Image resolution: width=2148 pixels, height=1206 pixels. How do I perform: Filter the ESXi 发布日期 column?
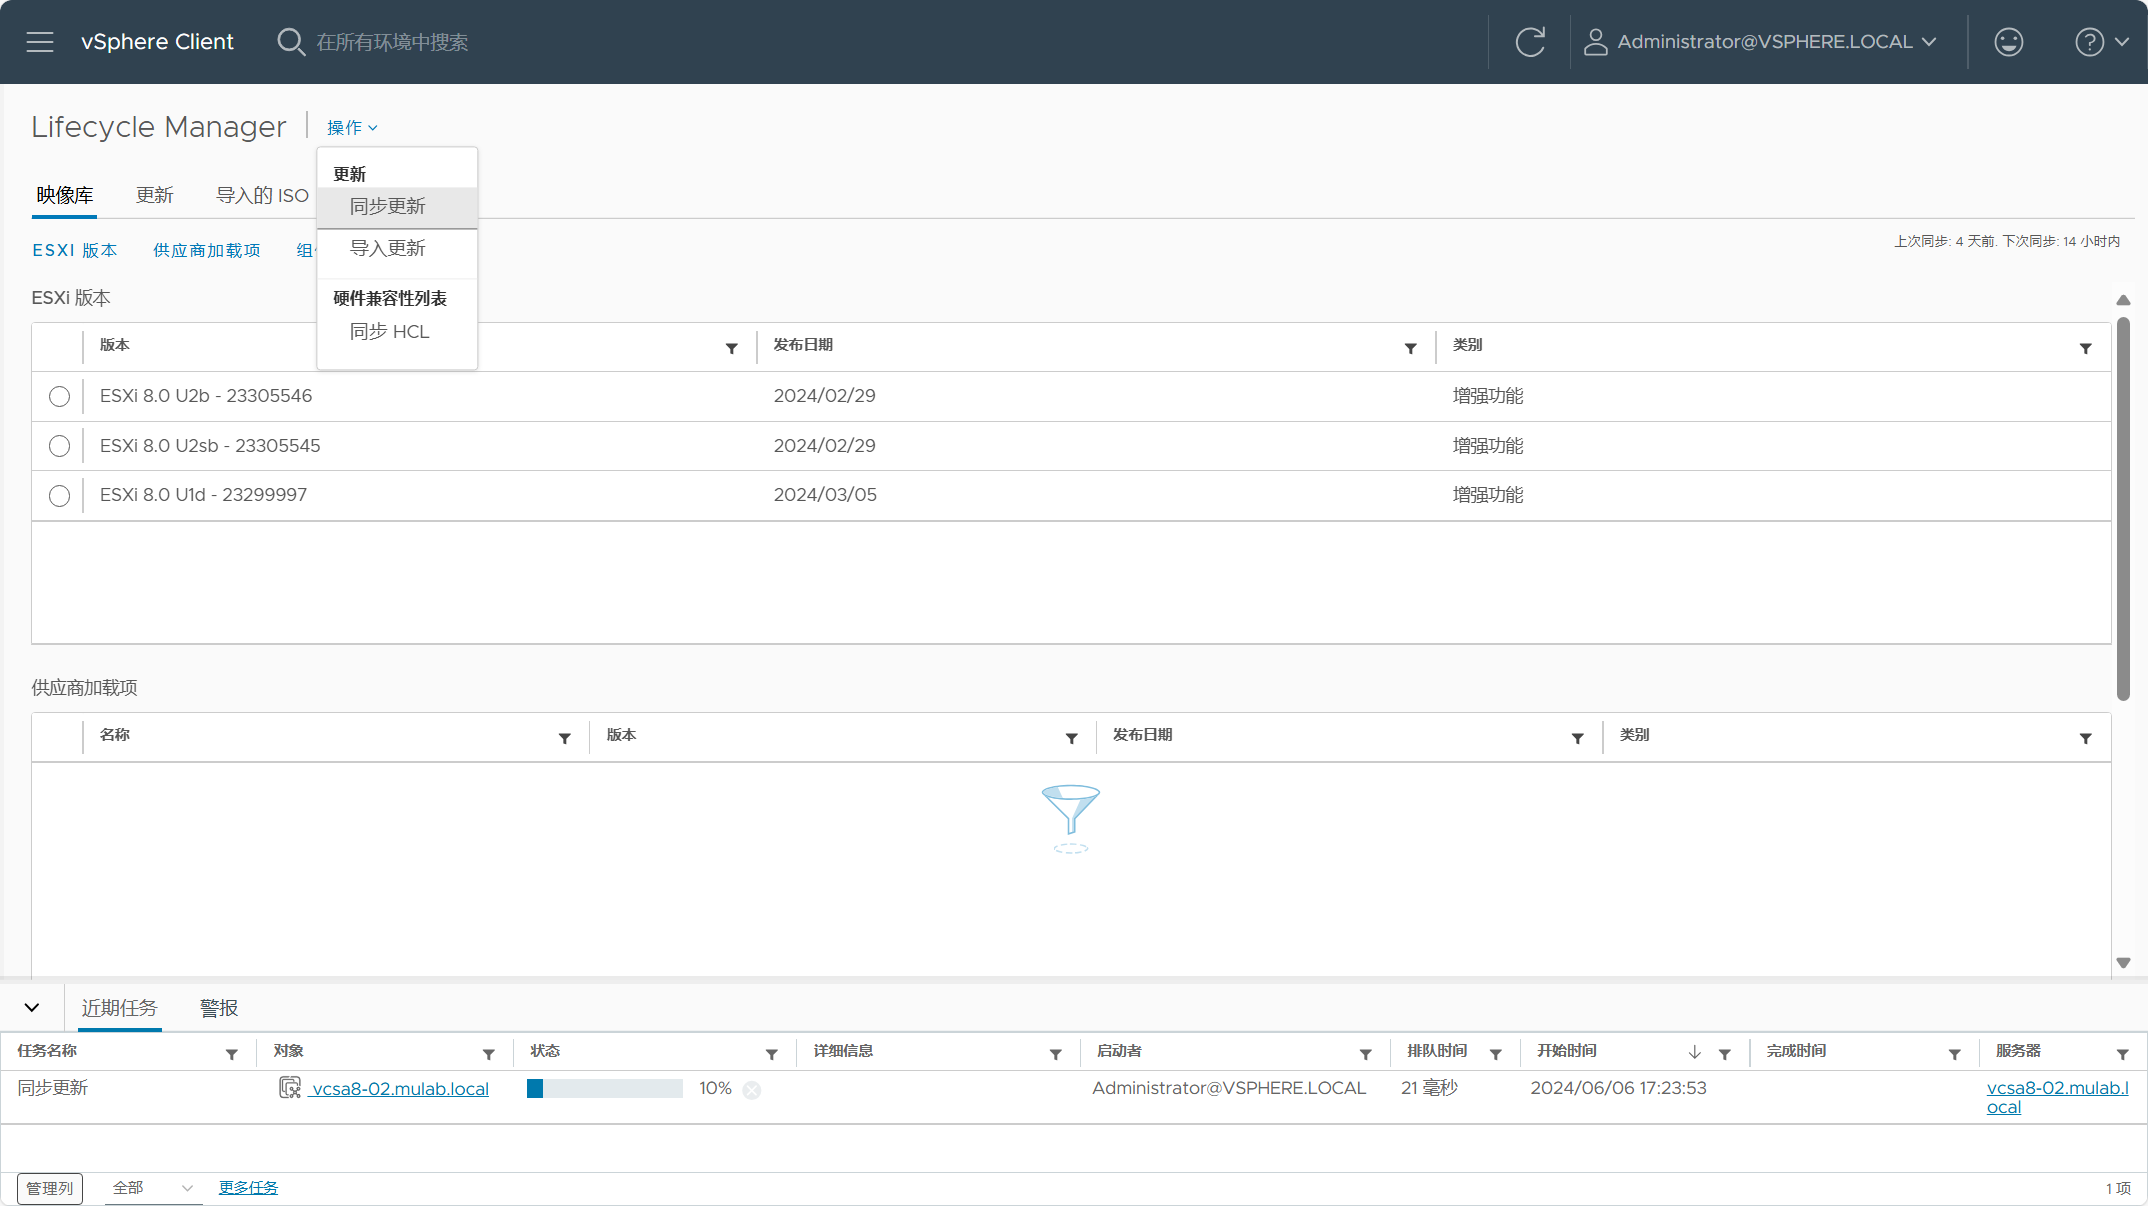(1411, 348)
